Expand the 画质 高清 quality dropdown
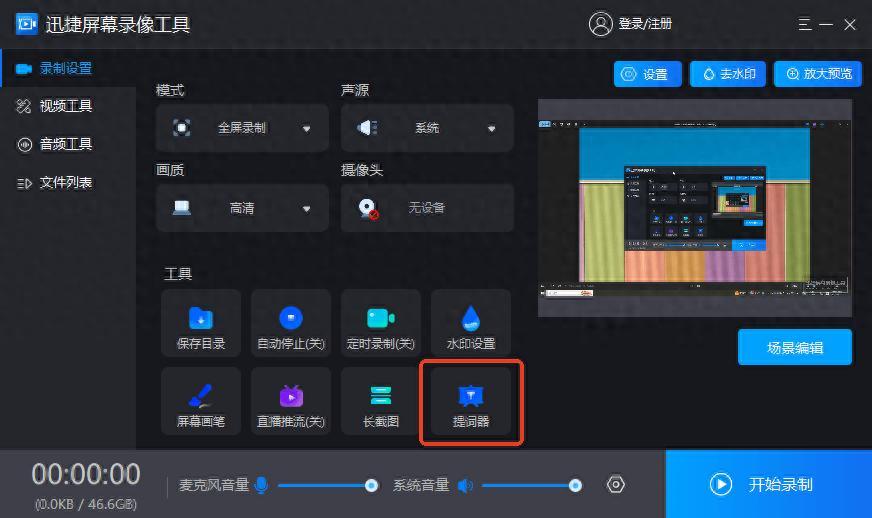This screenshot has height=518, width=872. click(x=242, y=208)
